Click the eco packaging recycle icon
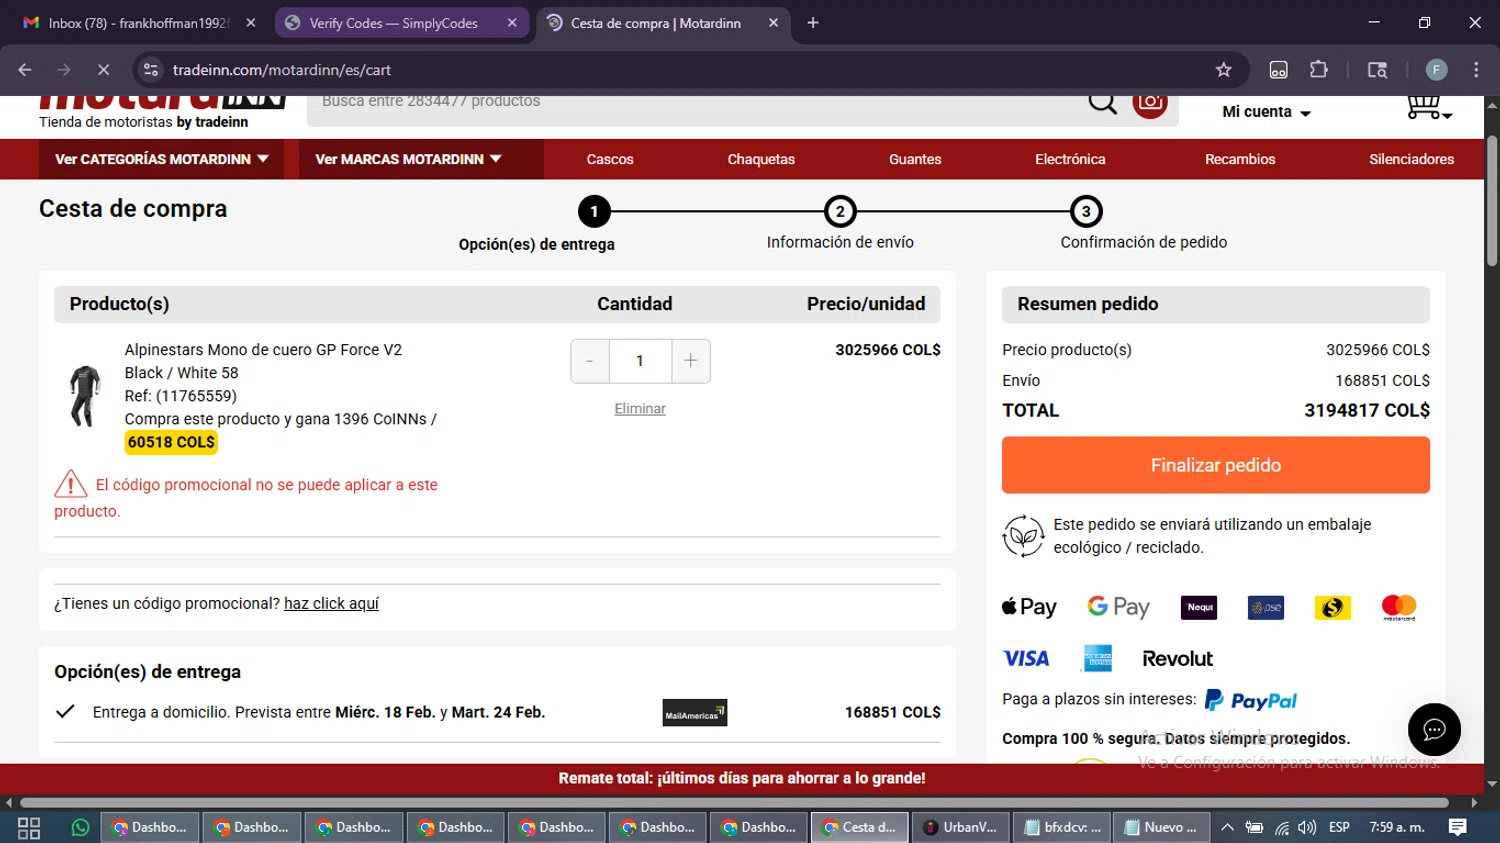Viewport: 1500px width, 843px height. 1023,536
